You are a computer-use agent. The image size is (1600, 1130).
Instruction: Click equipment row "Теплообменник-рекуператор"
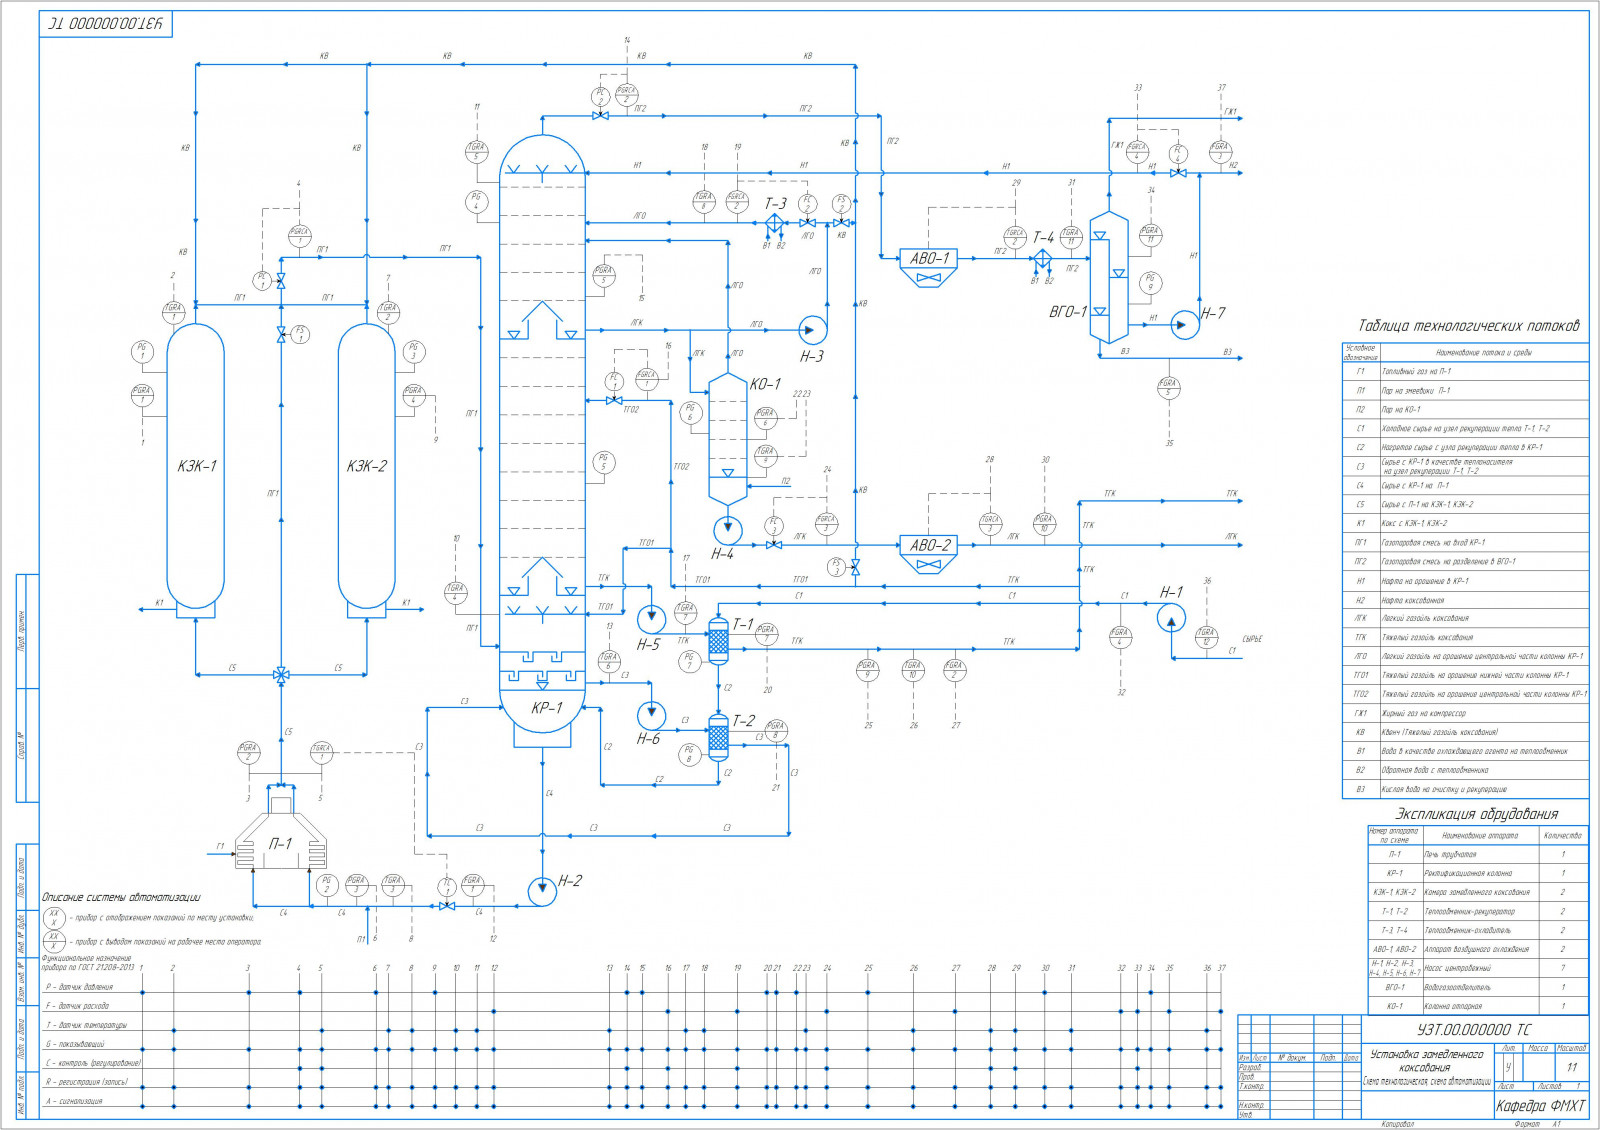click(1477, 911)
